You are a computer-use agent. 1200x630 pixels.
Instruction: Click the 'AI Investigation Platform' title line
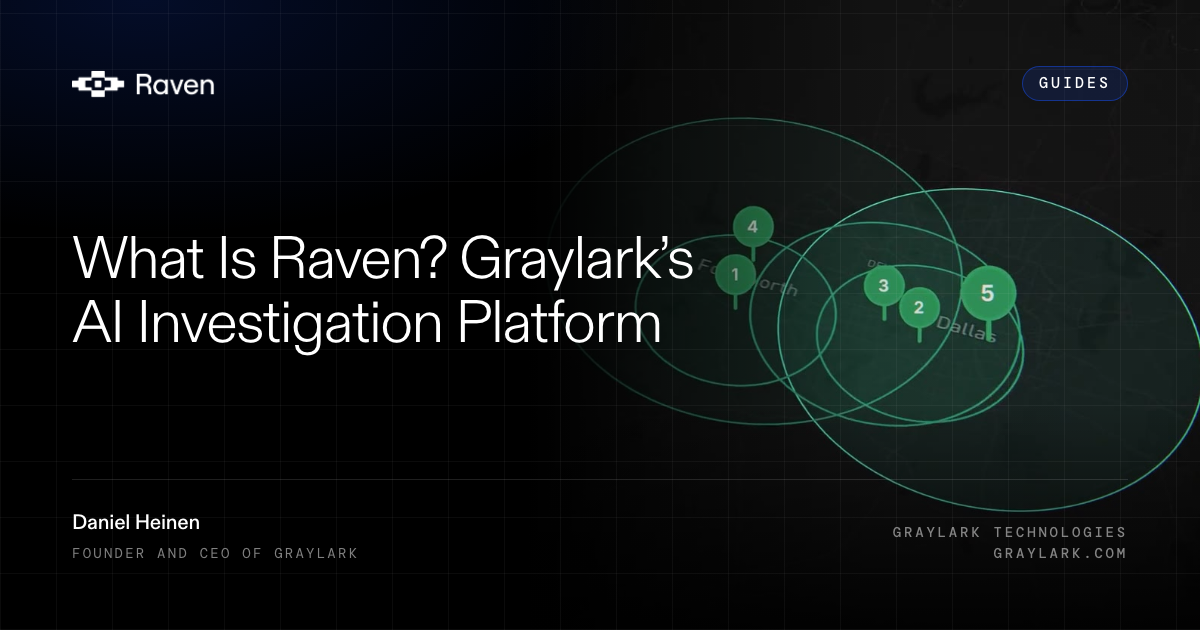[367, 322]
